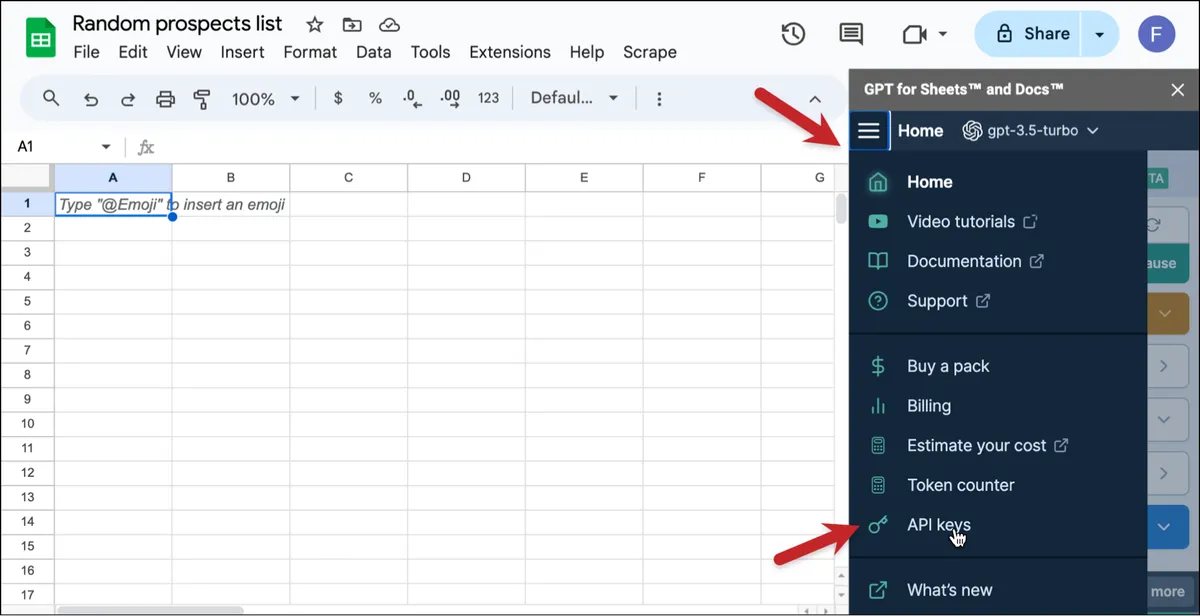This screenshot has width=1200, height=616.
Task: Open the File menu
Action: [x=86, y=52]
